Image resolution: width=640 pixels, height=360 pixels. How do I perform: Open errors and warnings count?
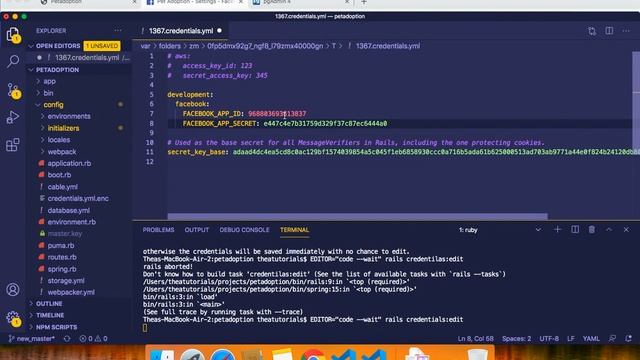93,338
